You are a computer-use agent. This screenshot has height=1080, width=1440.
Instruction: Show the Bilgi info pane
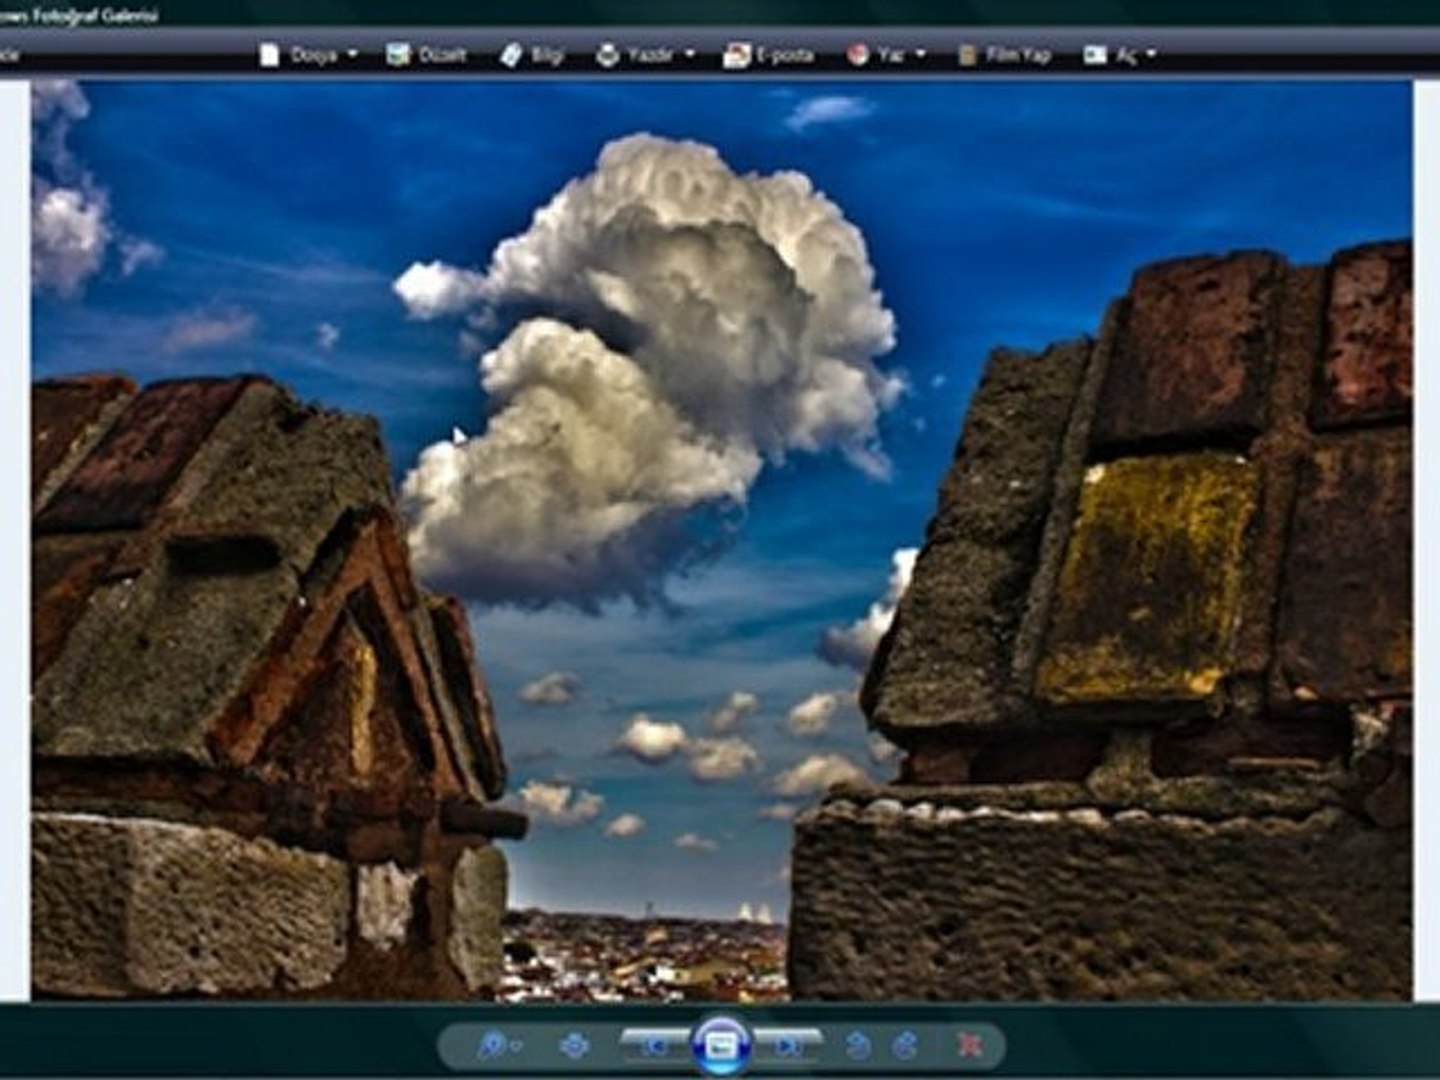532,55
